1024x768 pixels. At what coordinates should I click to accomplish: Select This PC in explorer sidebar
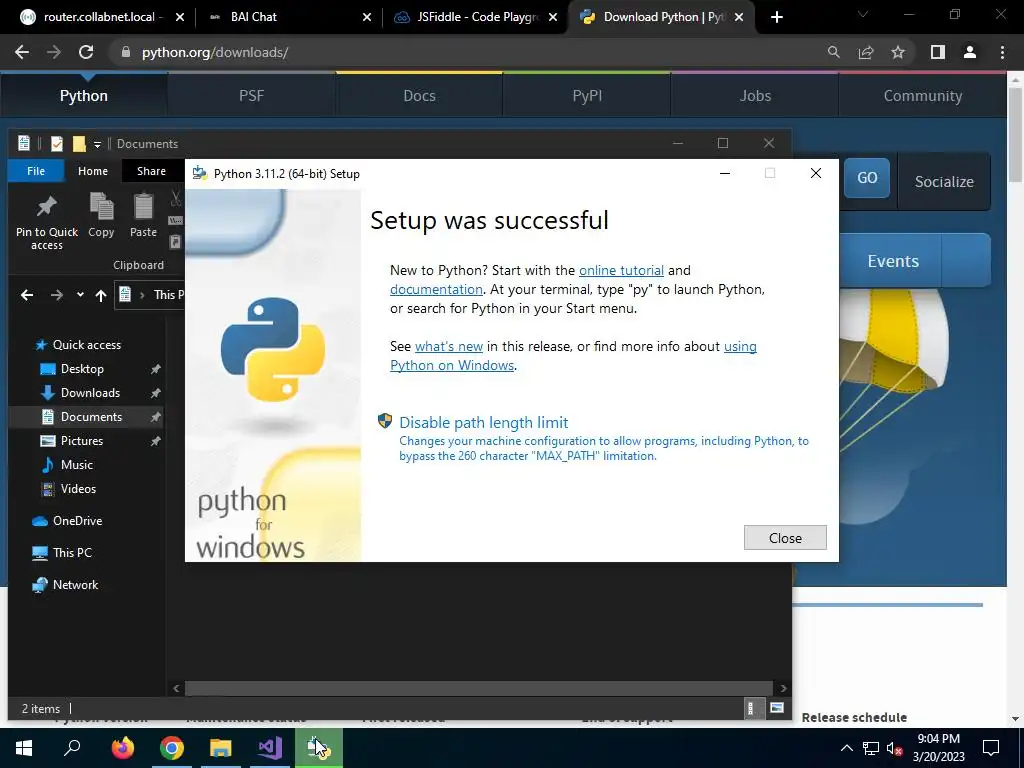click(72, 552)
